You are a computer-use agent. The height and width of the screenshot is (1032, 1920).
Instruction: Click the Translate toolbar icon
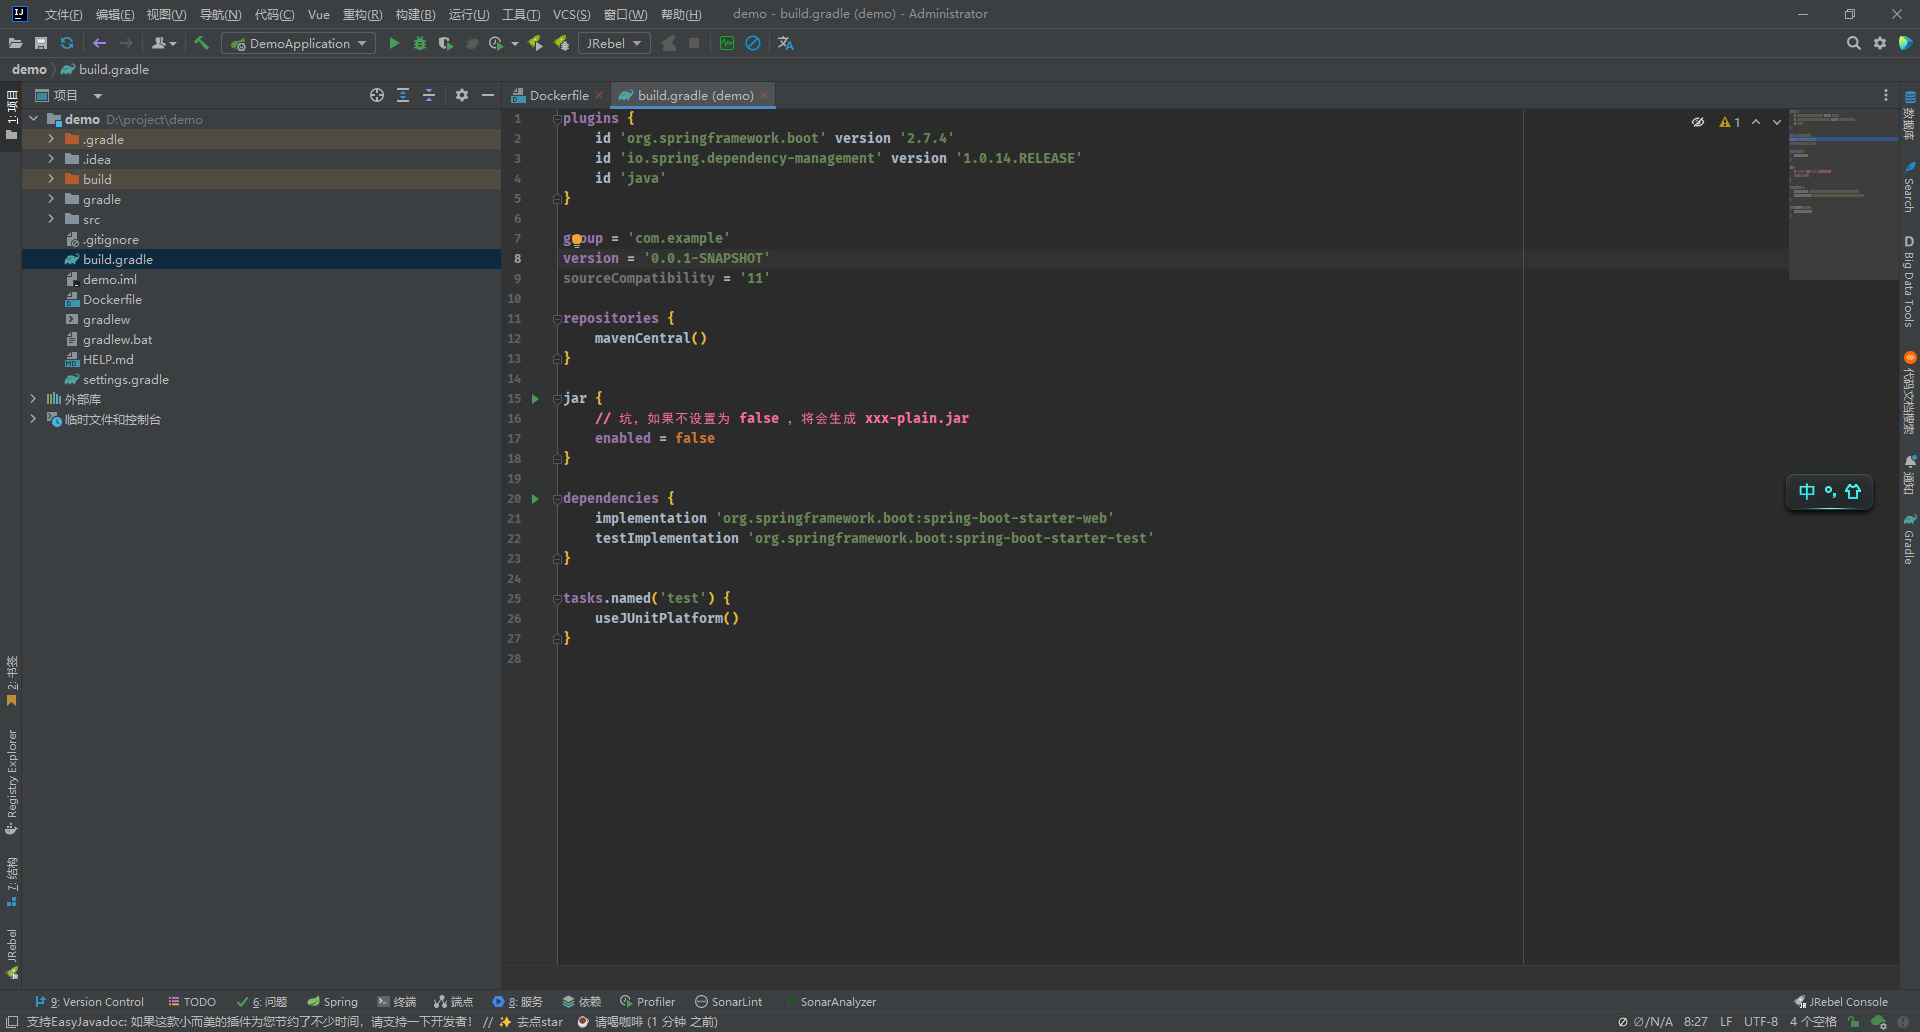tap(786, 43)
